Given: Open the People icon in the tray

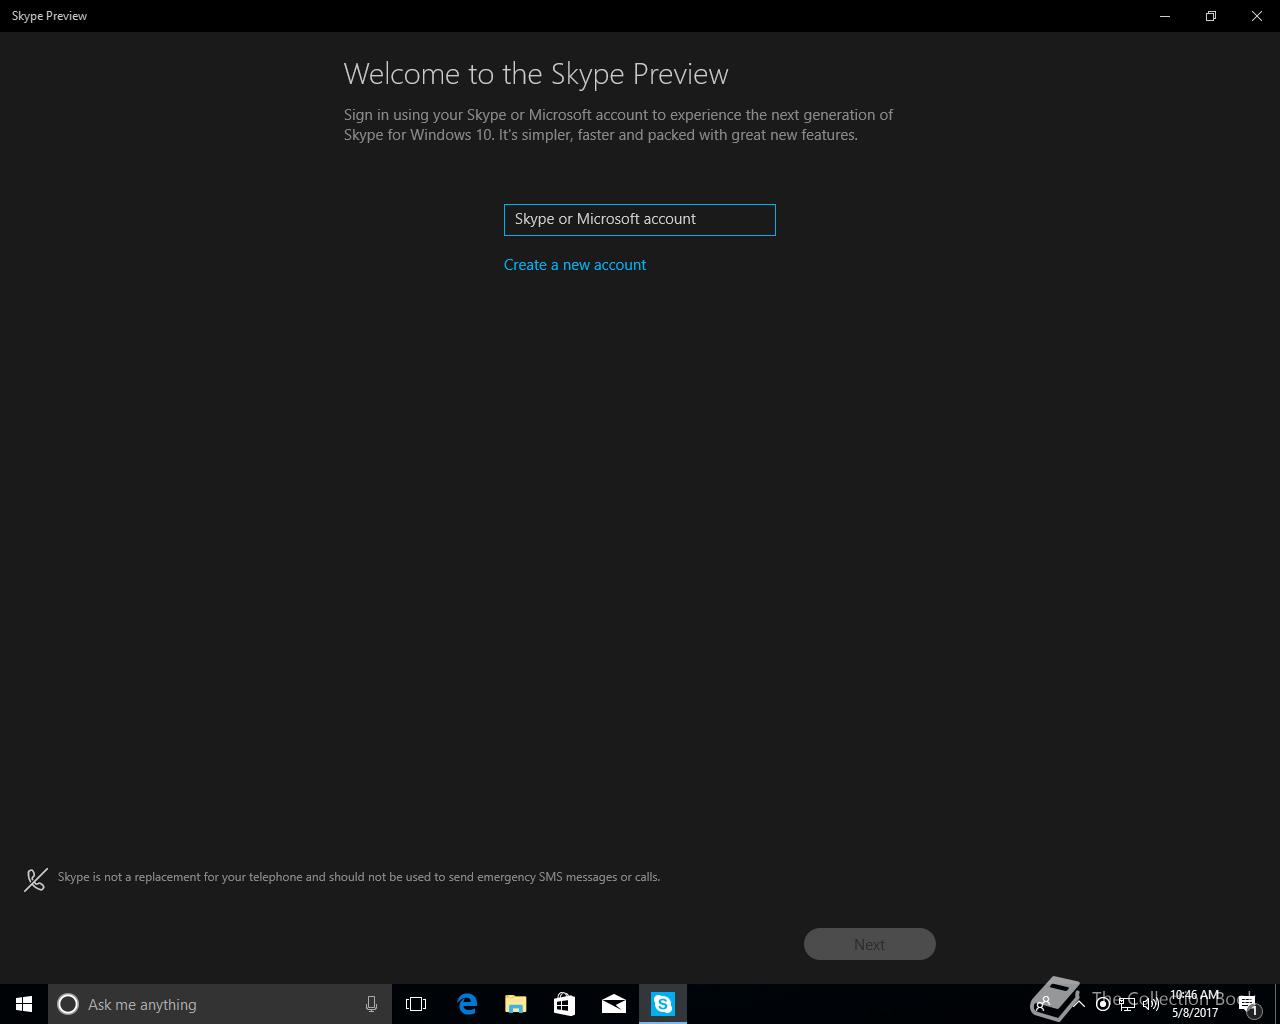Looking at the screenshot, I should [x=1043, y=1004].
